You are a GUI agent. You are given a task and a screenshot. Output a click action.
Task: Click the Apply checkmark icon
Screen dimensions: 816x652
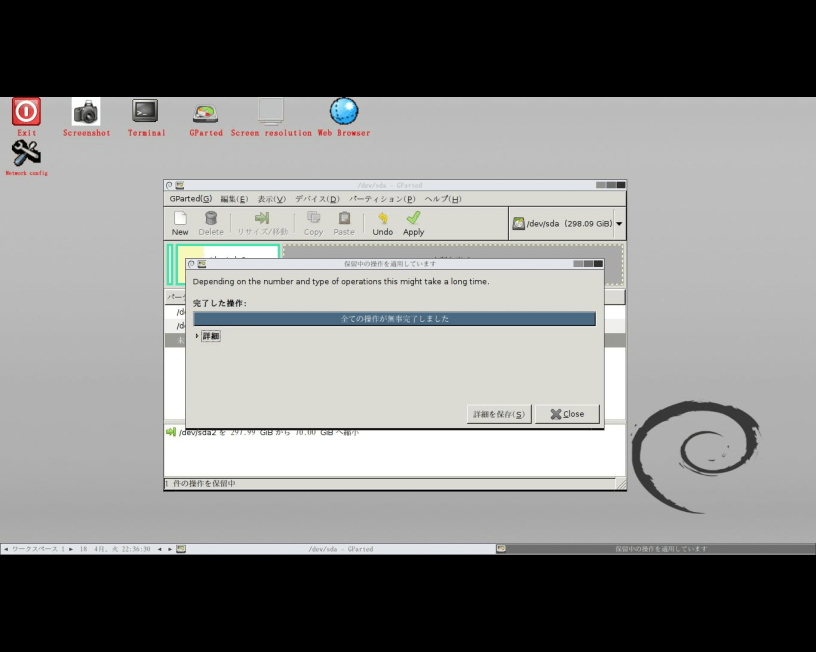point(414,223)
